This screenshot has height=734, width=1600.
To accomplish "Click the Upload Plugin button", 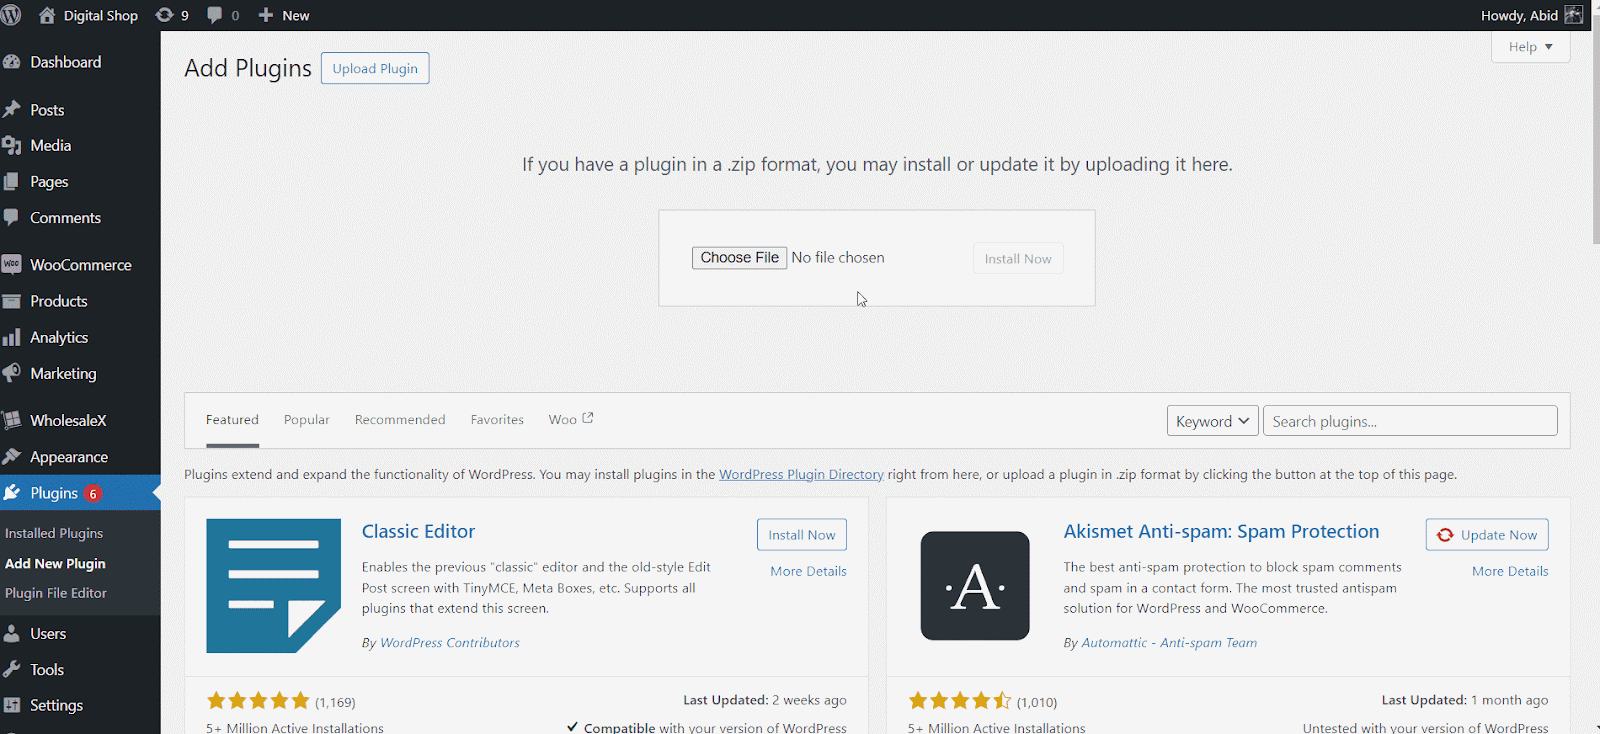I will (x=375, y=68).
